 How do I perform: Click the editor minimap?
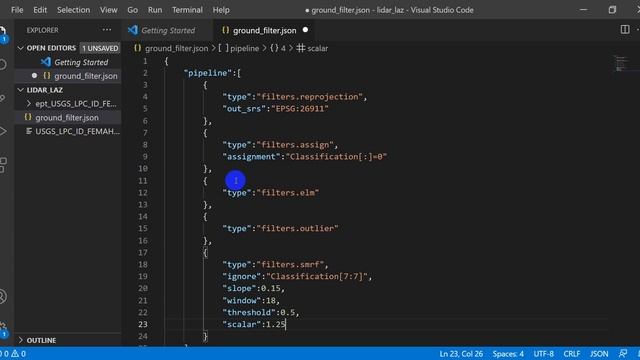coord(620,64)
